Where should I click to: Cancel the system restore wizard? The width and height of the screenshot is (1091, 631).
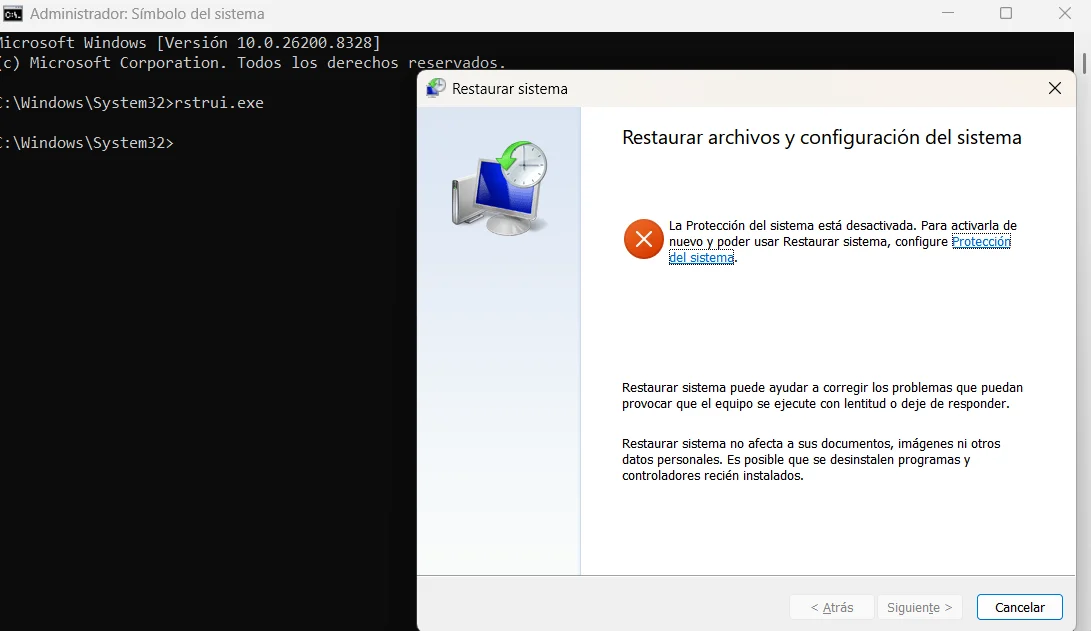1019,607
